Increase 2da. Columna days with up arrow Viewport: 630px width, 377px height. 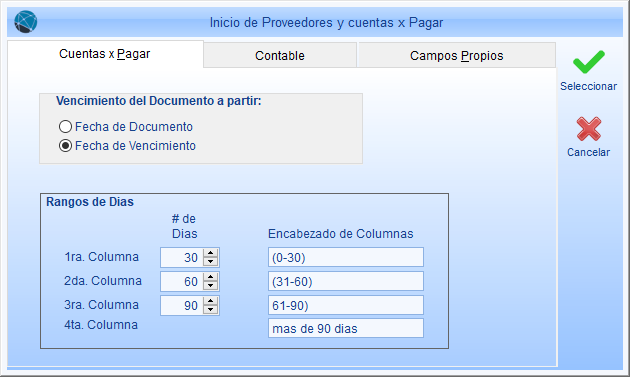[211, 277]
